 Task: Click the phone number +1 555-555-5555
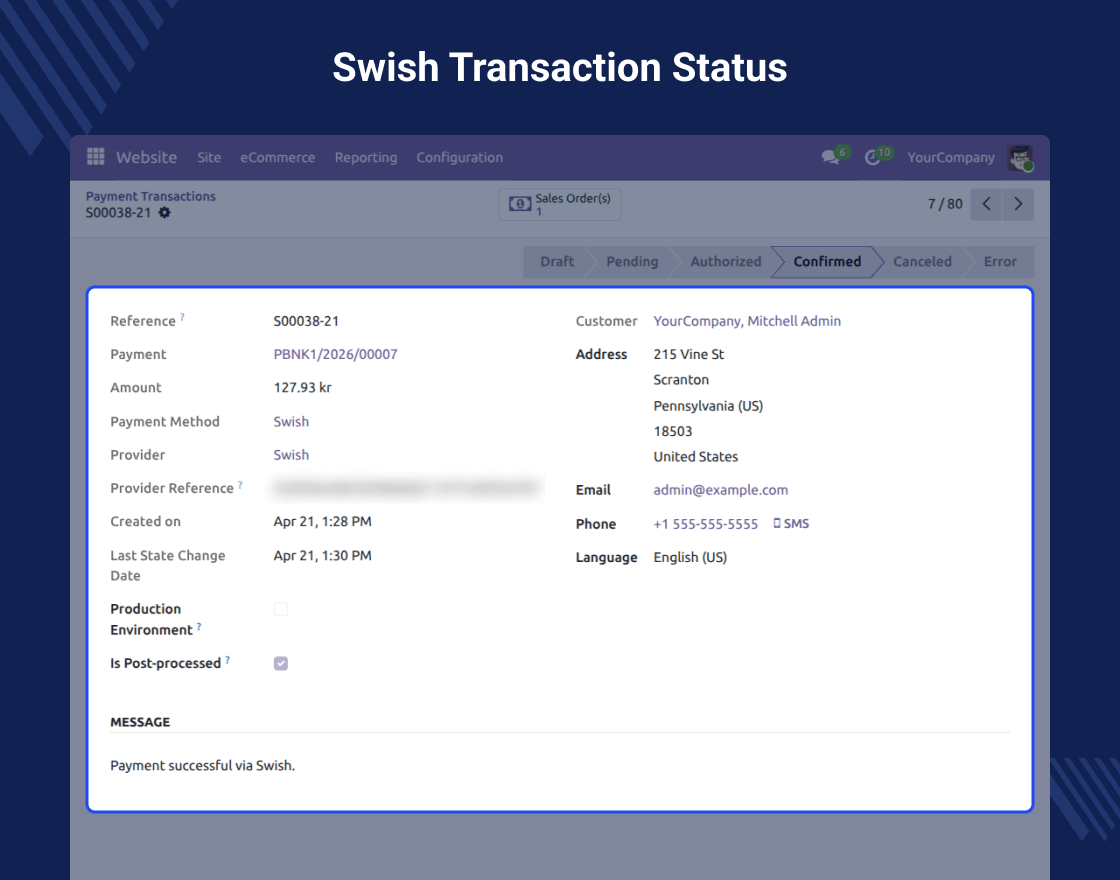(x=706, y=524)
